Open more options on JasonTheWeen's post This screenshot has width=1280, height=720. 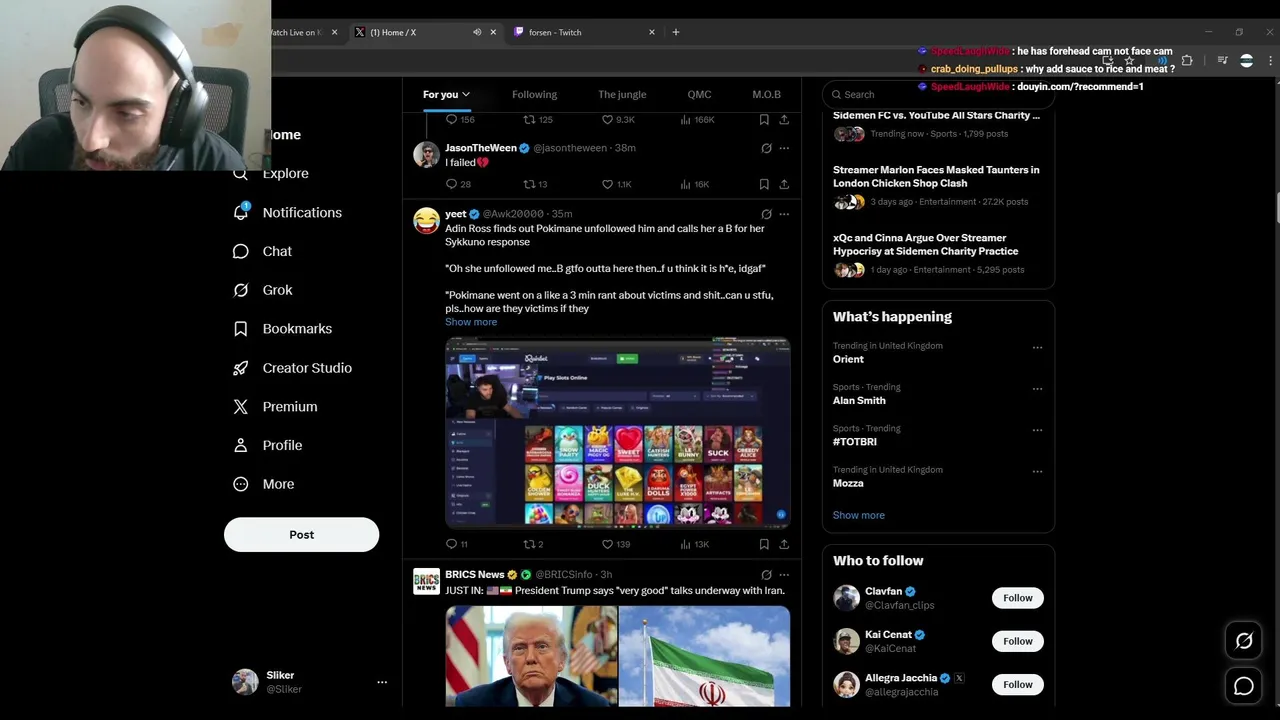click(784, 148)
